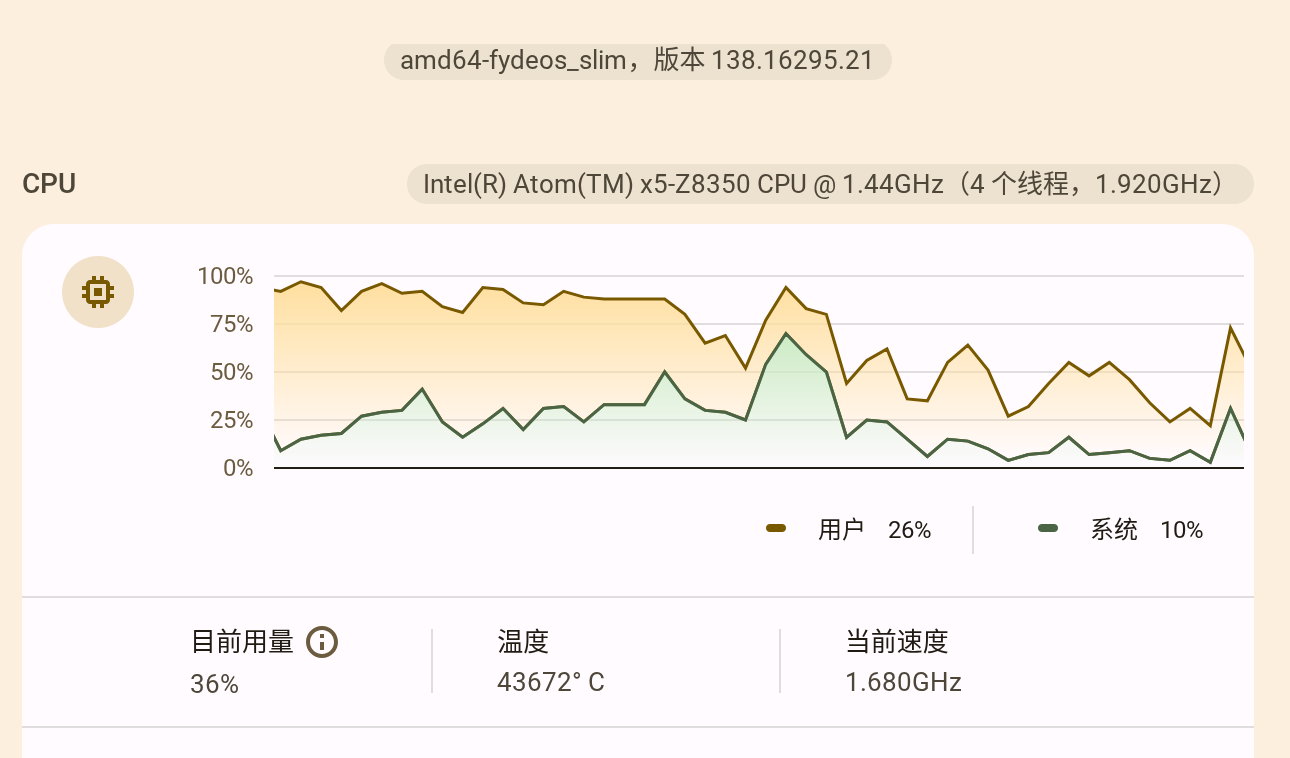Click the 用户 26% usage value
The height and width of the screenshot is (758, 1290).
pos(909,530)
